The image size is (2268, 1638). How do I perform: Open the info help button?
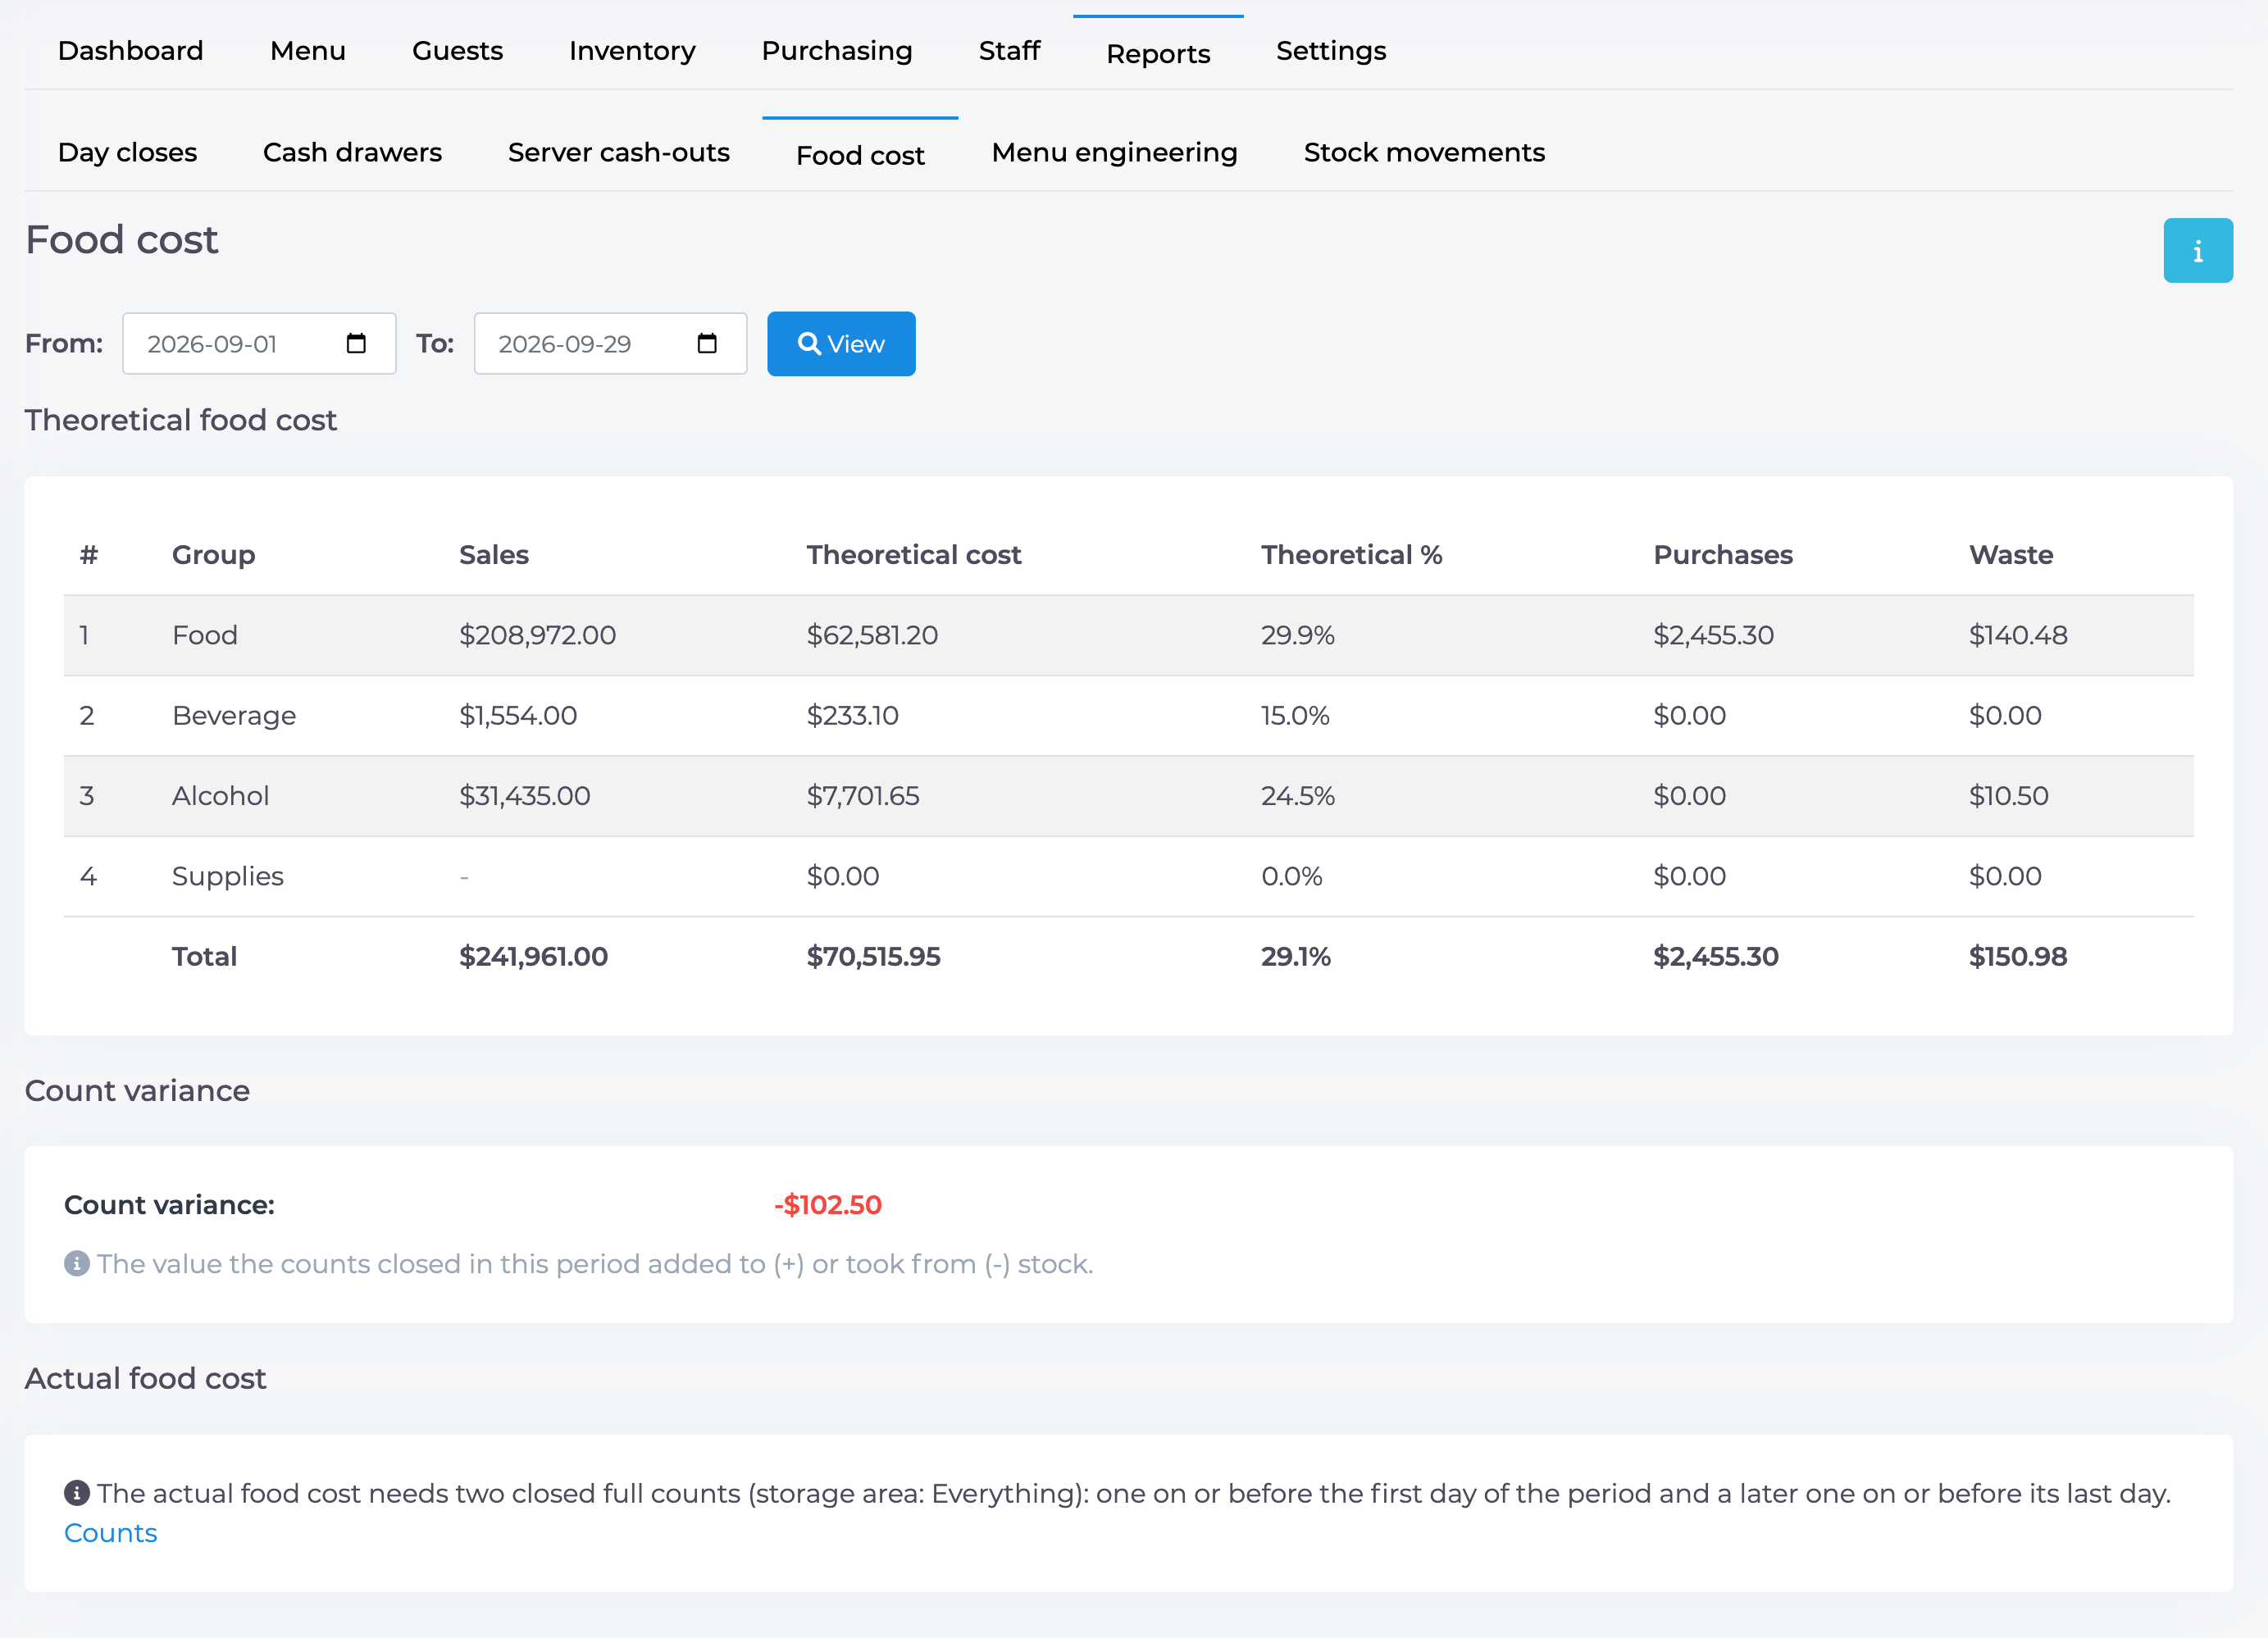[2197, 250]
